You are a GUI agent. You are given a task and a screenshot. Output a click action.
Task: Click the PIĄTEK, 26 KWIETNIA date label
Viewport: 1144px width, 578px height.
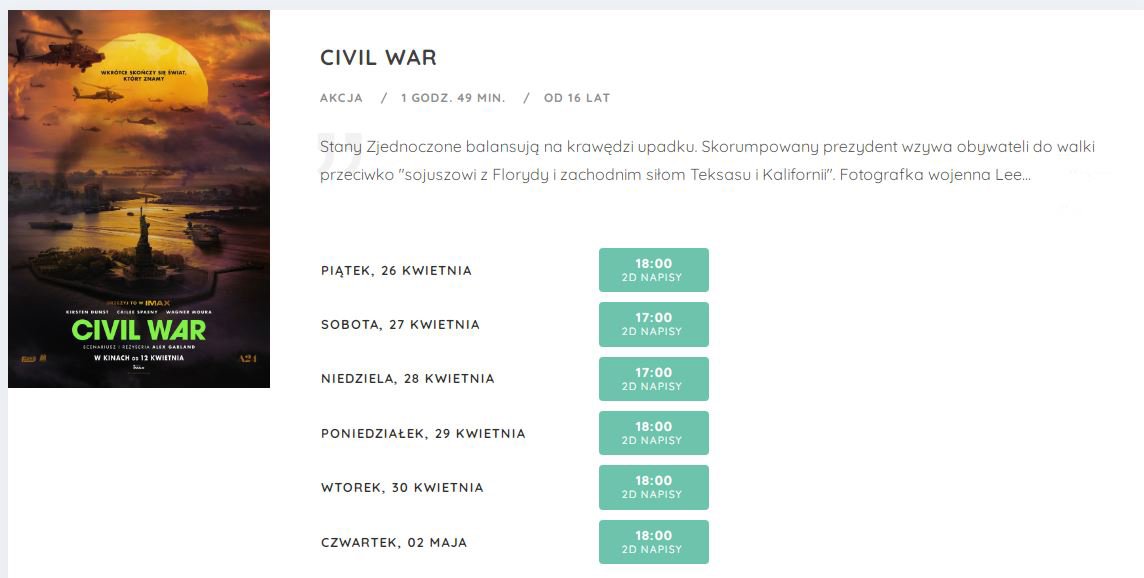click(396, 271)
